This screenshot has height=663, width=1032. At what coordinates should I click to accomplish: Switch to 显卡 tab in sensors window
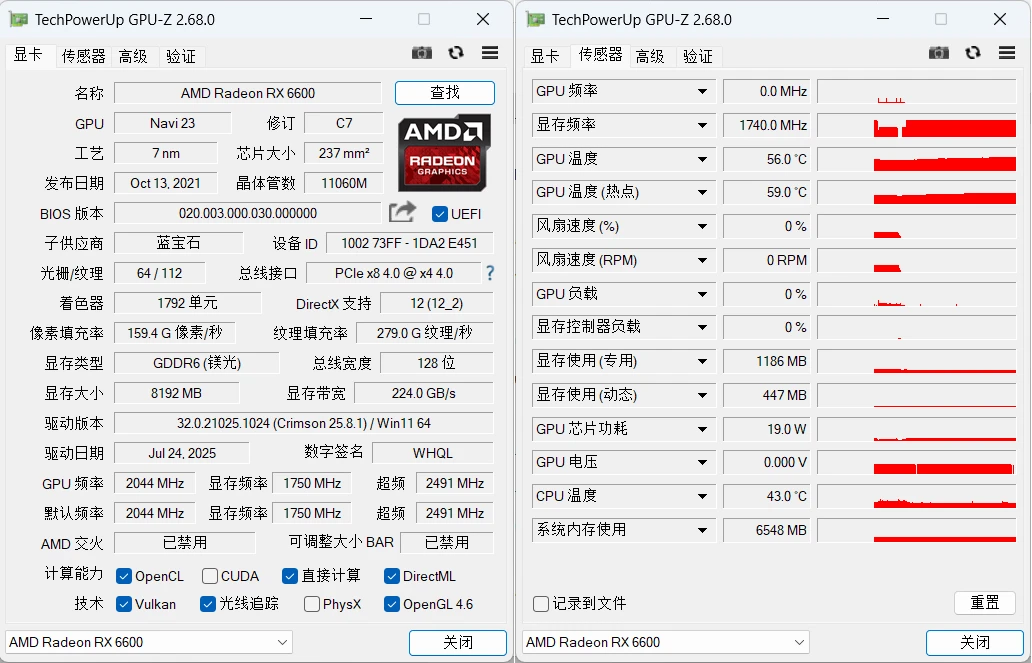pos(545,57)
